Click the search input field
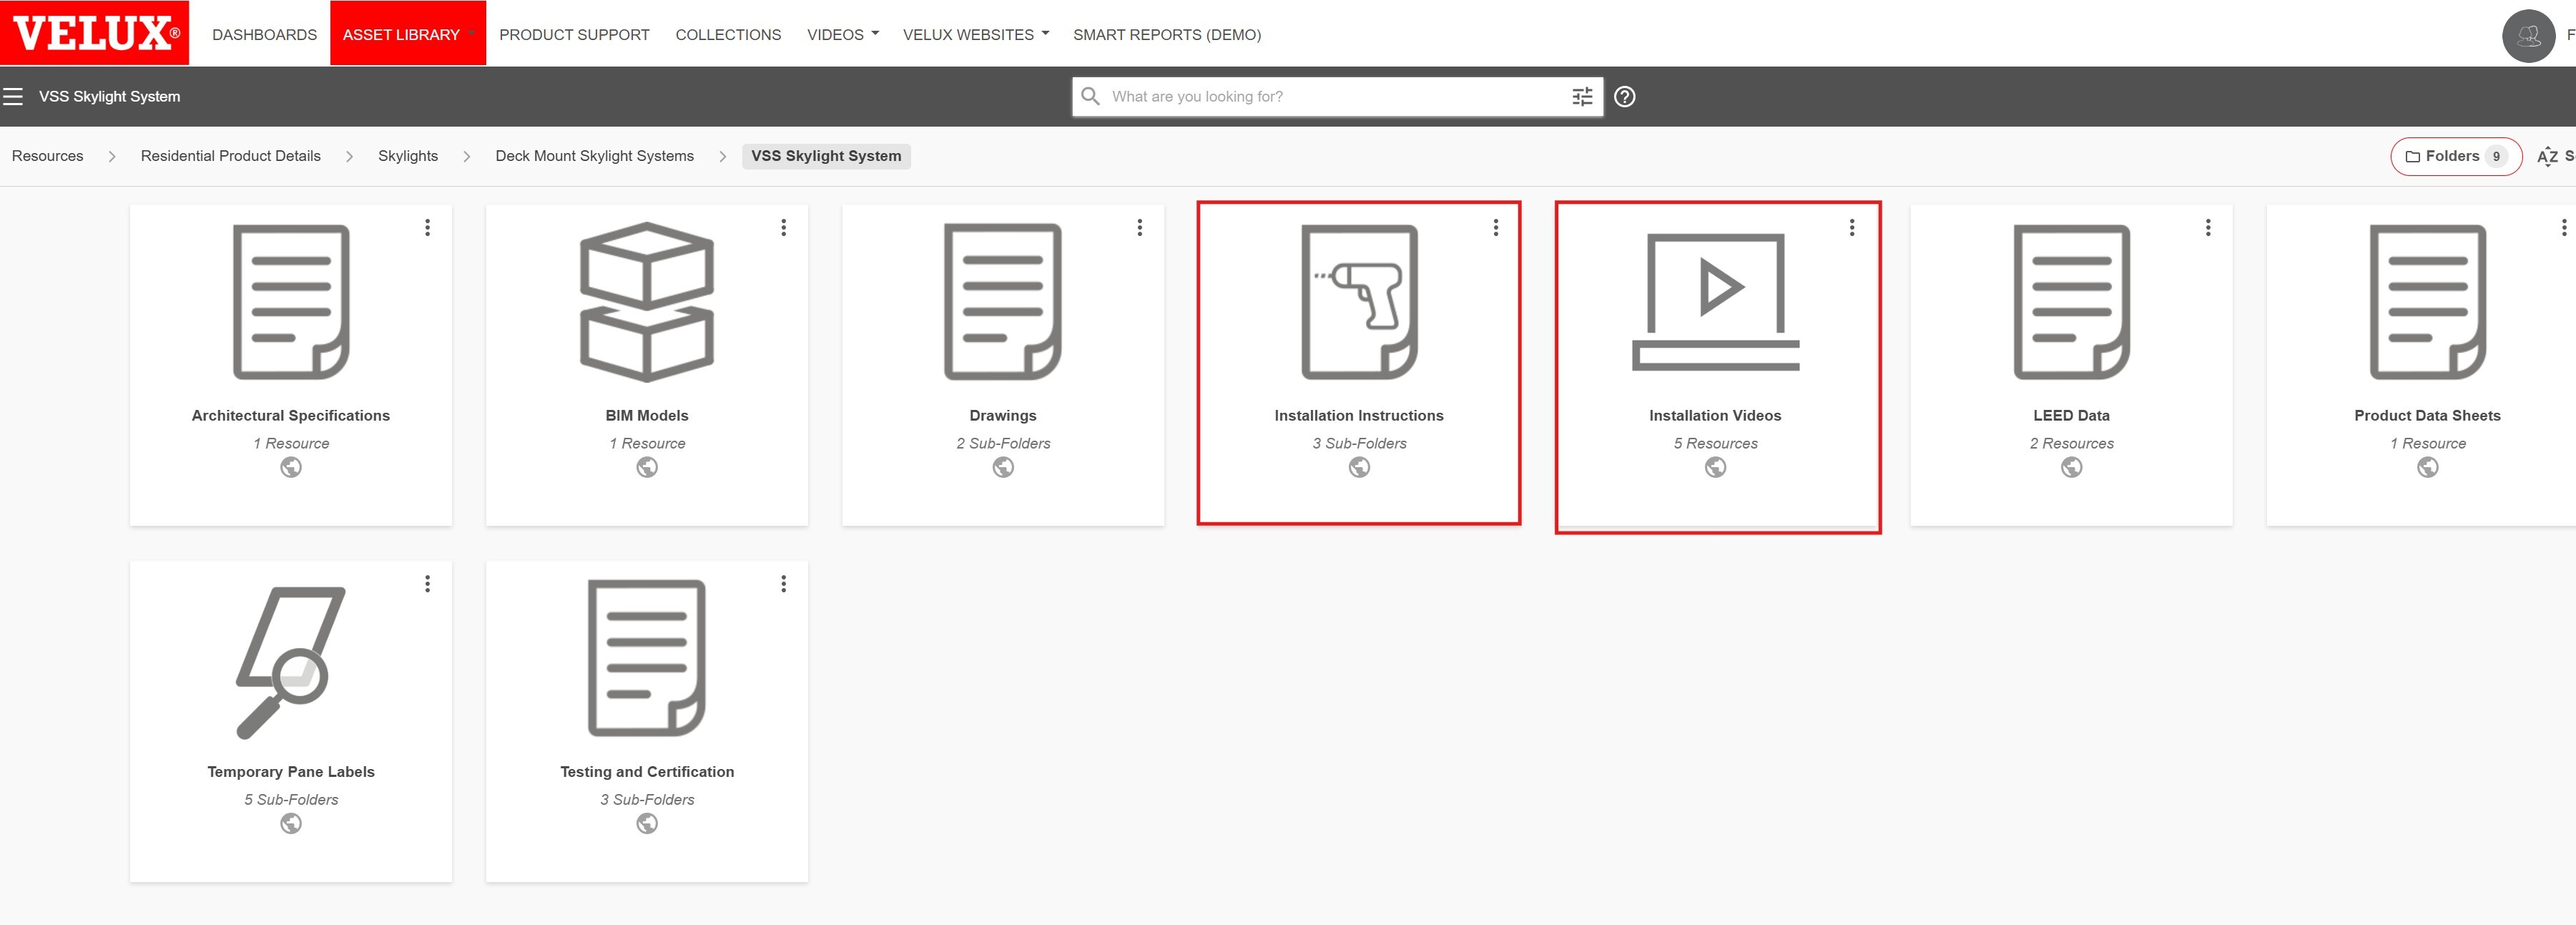 click(1330, 96)
